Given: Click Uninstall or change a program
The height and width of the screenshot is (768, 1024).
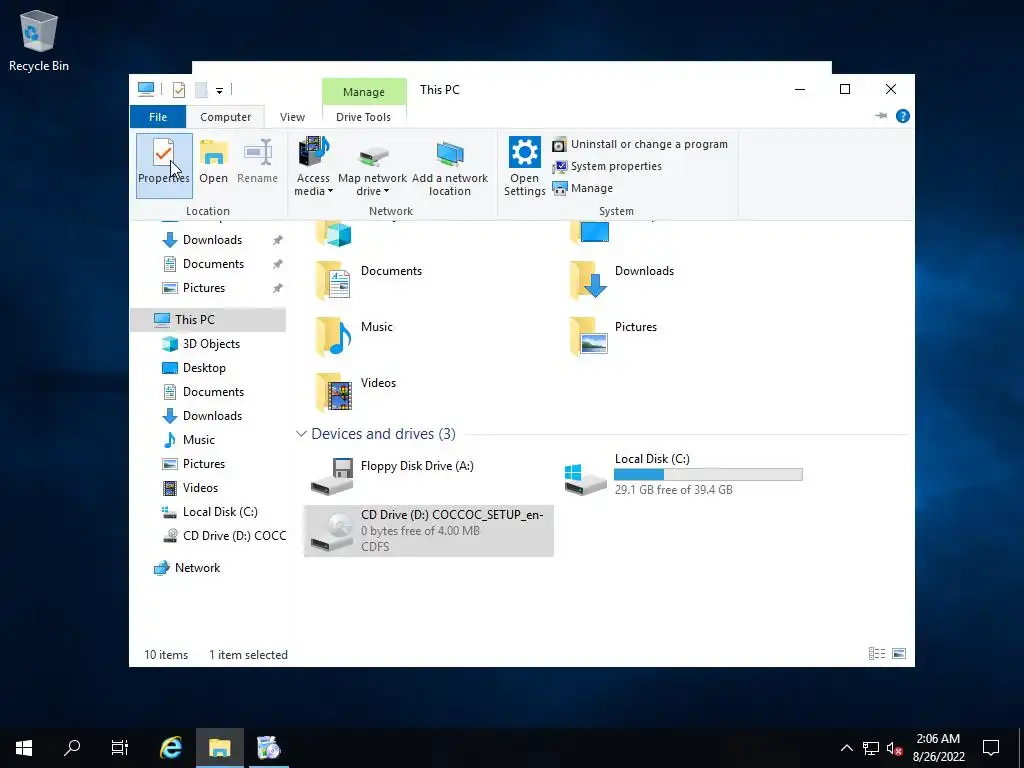Looking at the screenshot, I should (640, 144).
